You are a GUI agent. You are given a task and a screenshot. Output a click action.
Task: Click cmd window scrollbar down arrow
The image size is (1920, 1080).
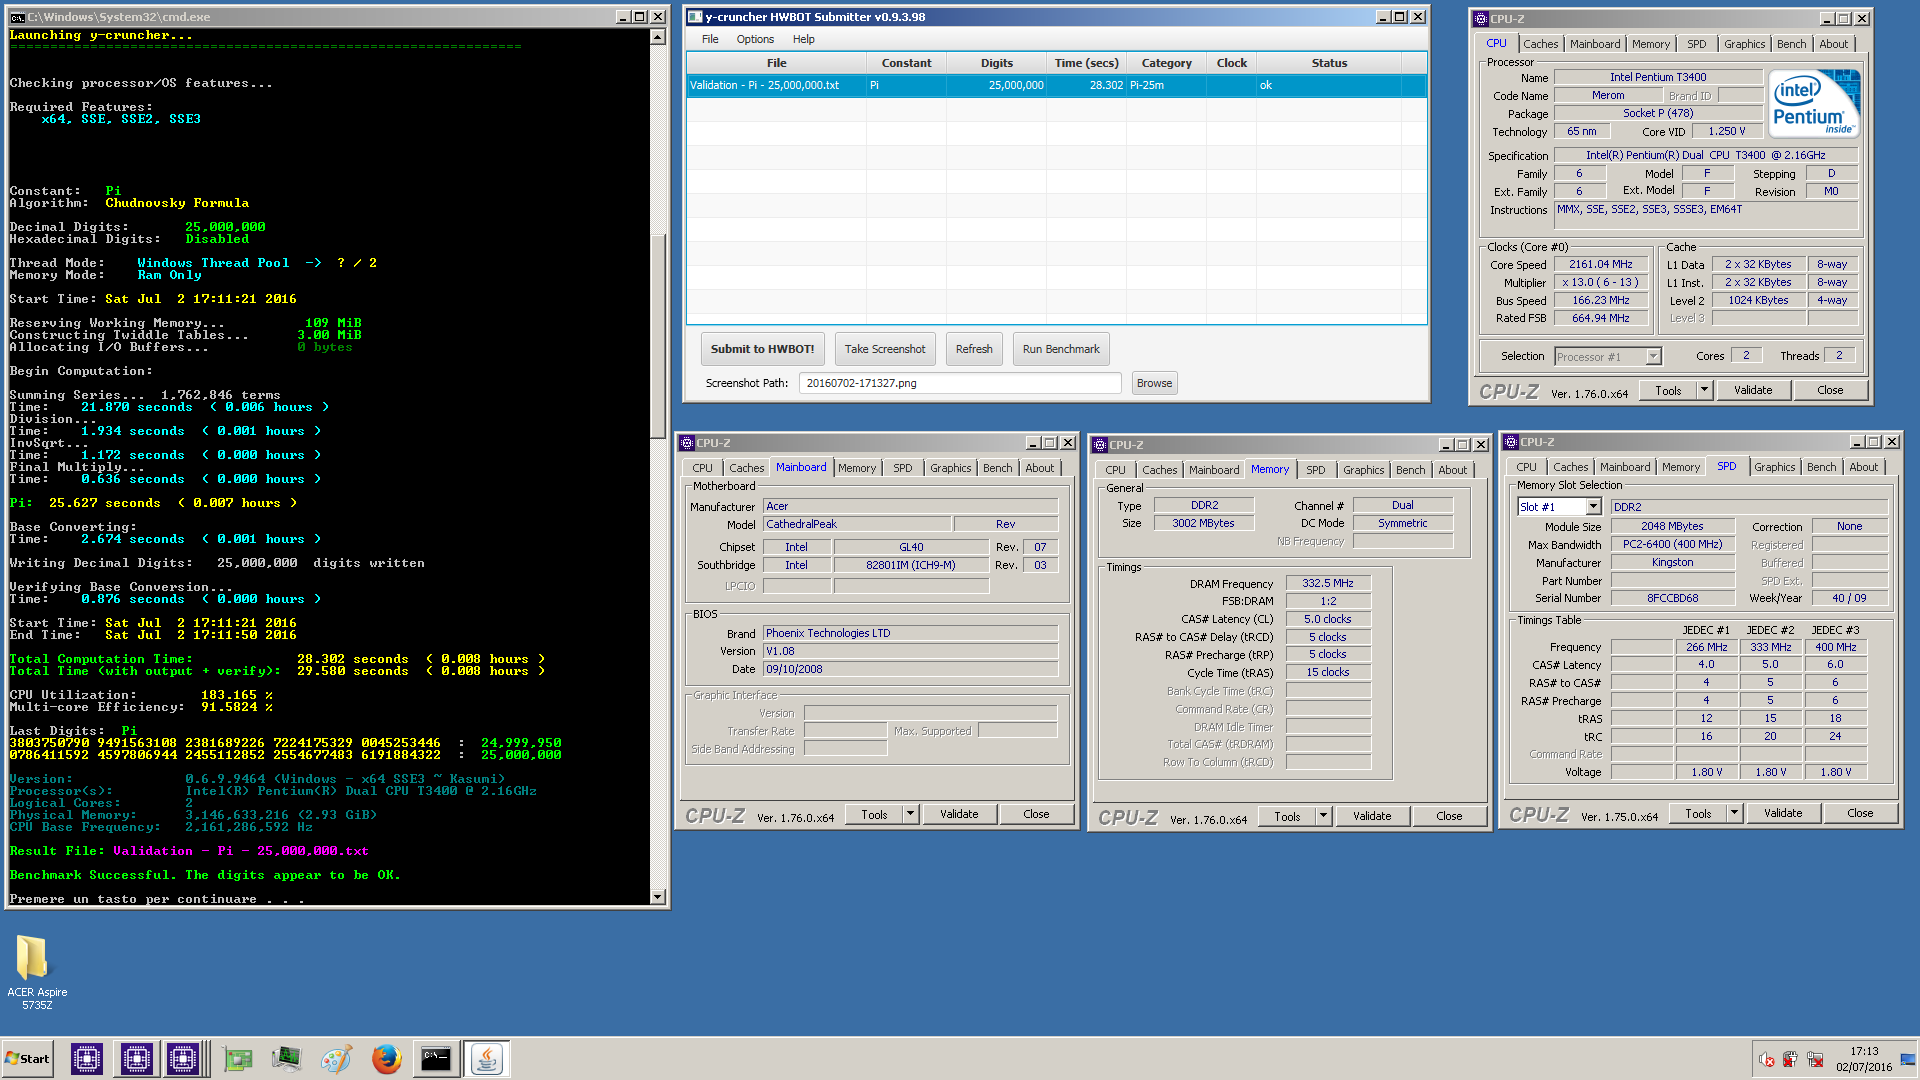657,897
